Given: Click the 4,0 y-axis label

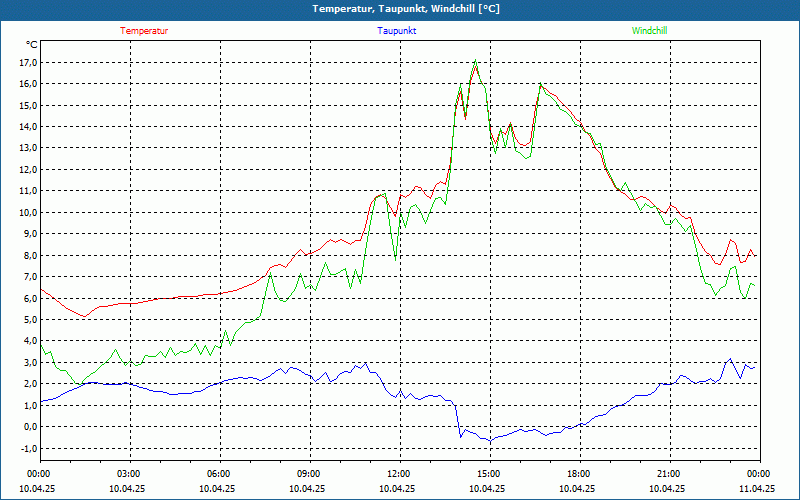Looking at the screenshot, I should point(30,341).
